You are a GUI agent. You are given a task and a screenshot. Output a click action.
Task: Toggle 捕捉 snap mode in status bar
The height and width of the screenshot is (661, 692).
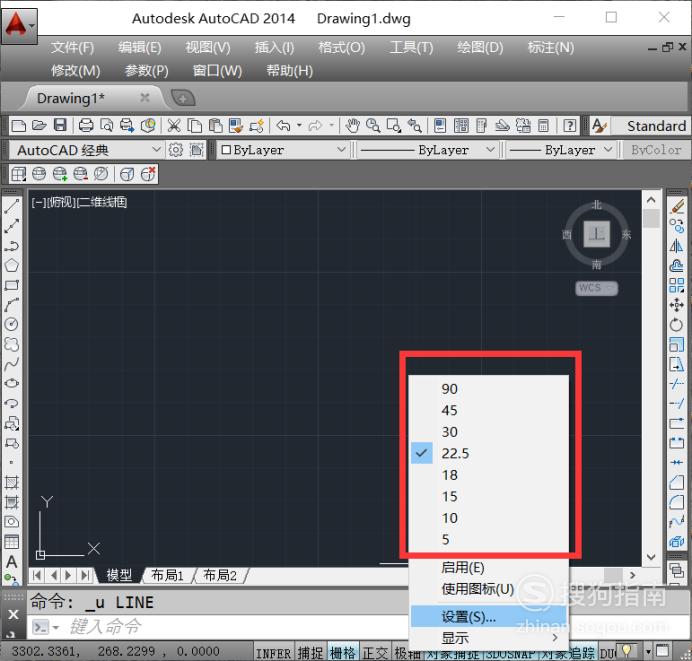pyautogui.click(x=311, y=653)
